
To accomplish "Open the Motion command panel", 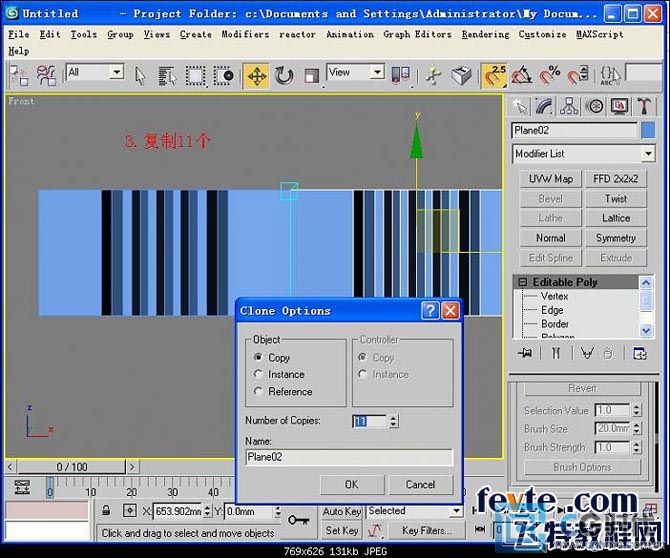I will point(594,106).
